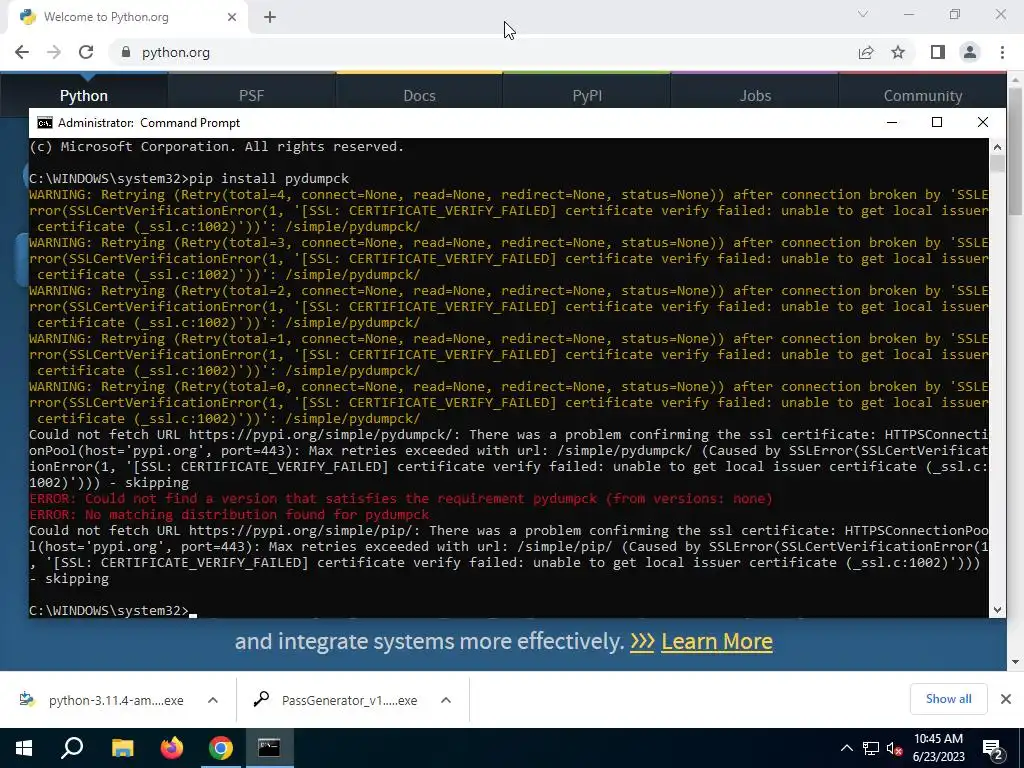The height and width of the screenshot is (768, 1024).
Task: Open a new browser tab with plus
Action: coord(270,17)
